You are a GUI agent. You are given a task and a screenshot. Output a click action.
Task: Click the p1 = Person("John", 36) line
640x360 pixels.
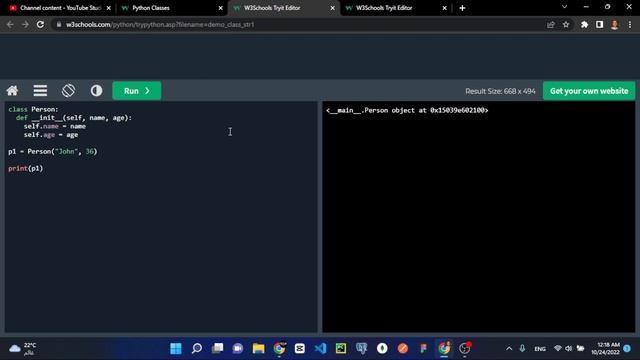53,151
